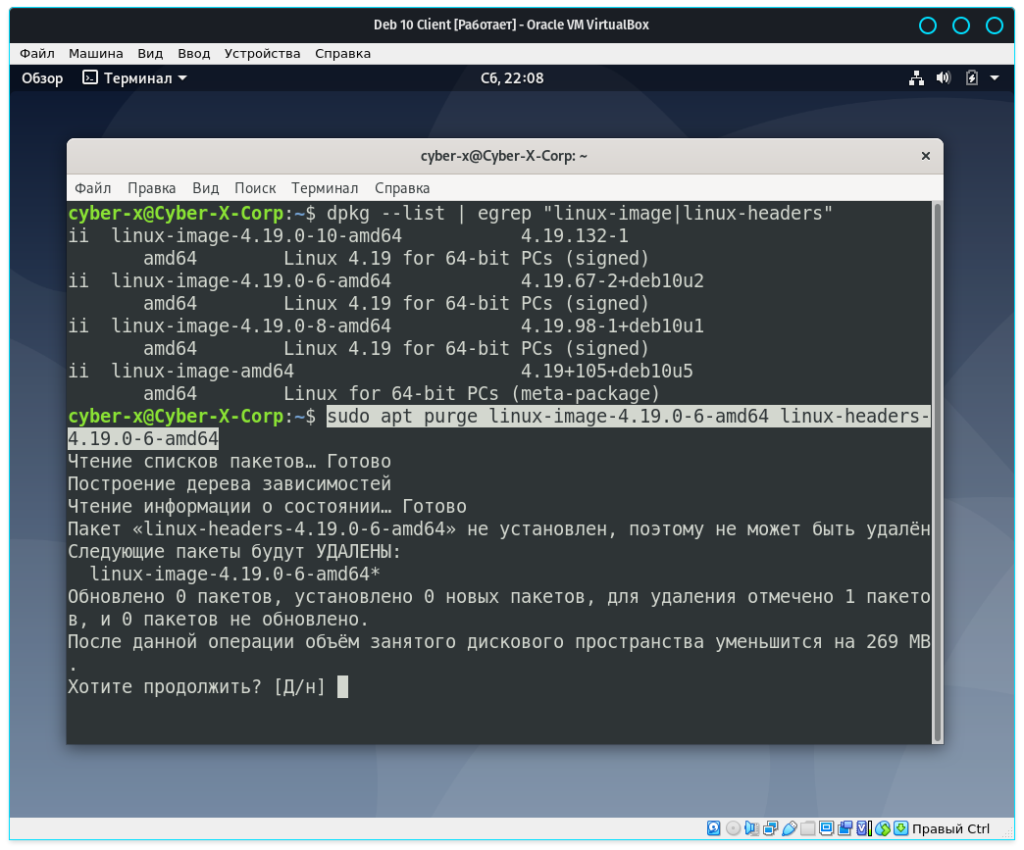Close the terminal window with X button
Screen dimensions: 1024x850
click(925, 156)
